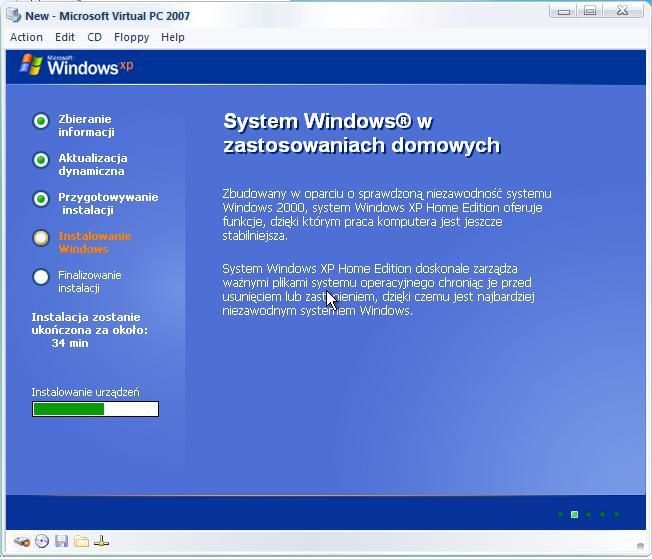This screenshot has width=652, height=559.
Task: Click the window resize grip corner
Action: pos(640,546)
